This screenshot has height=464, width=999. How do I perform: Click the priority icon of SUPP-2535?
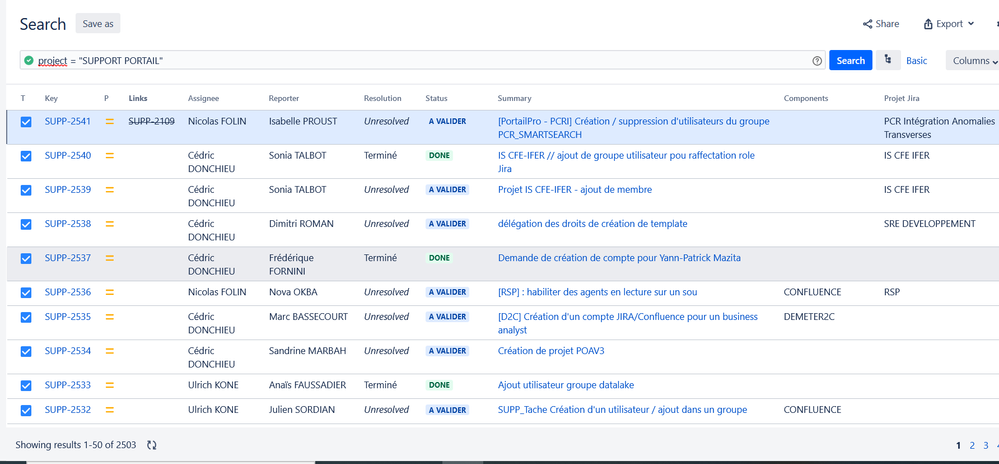[x=110, y=317]
